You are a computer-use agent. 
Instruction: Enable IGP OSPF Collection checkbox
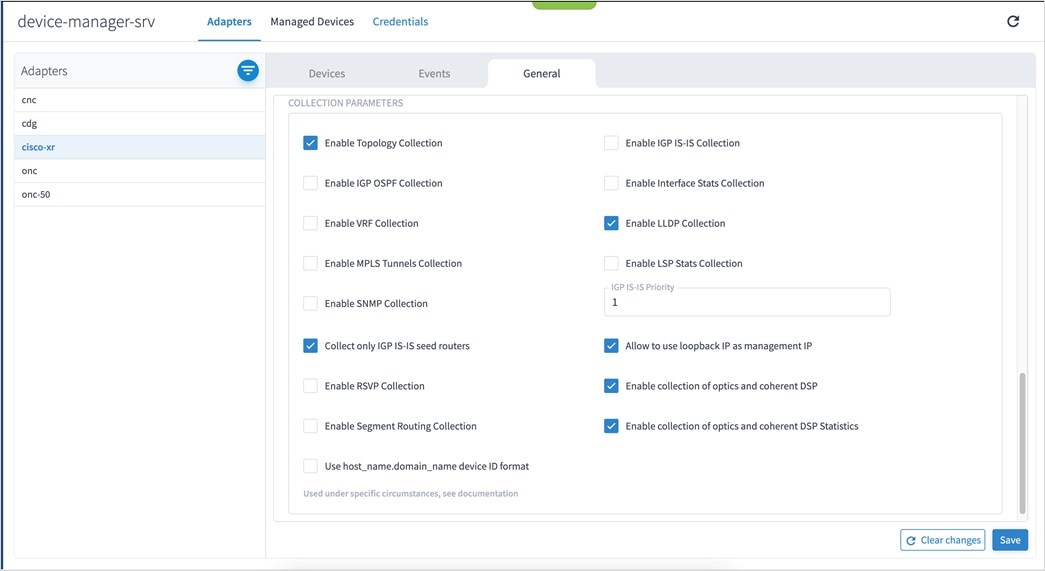coord(310,183)
